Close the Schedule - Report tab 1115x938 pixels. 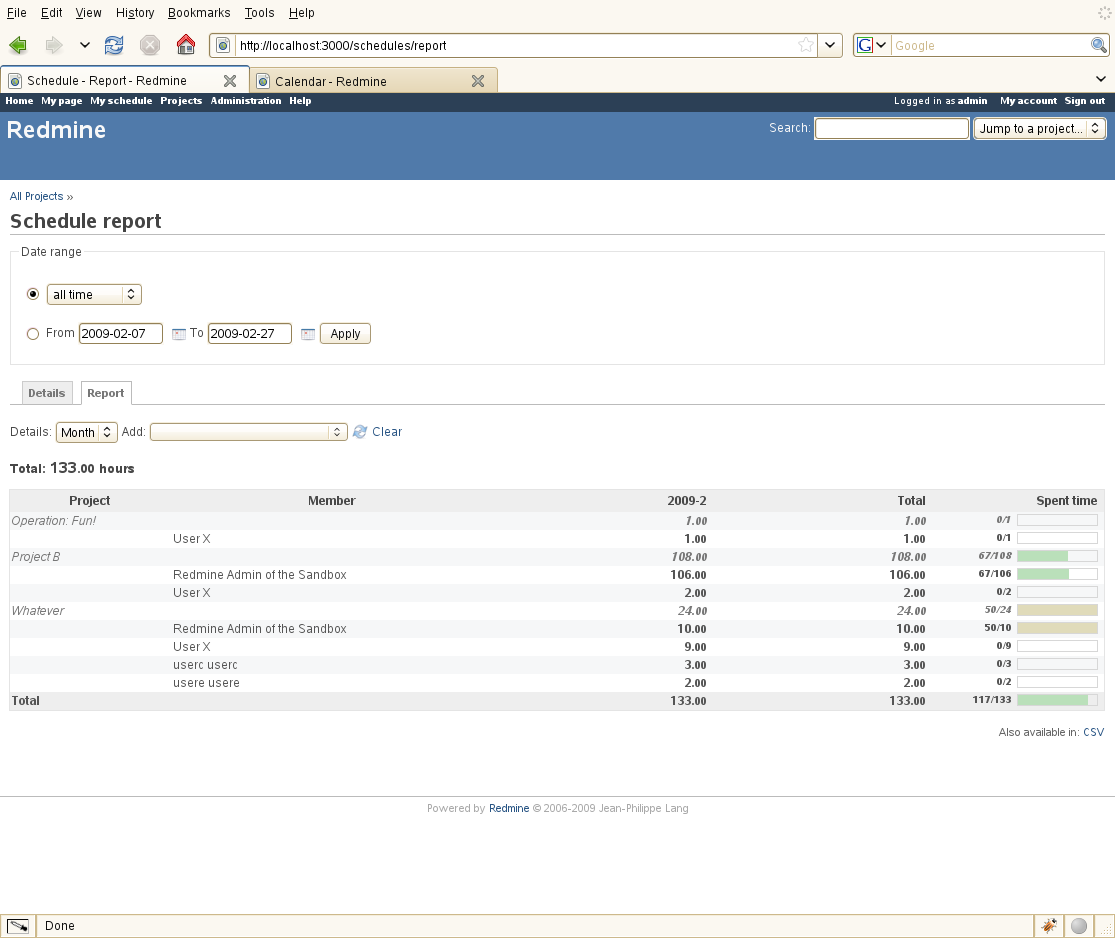[x=230, y=81]
